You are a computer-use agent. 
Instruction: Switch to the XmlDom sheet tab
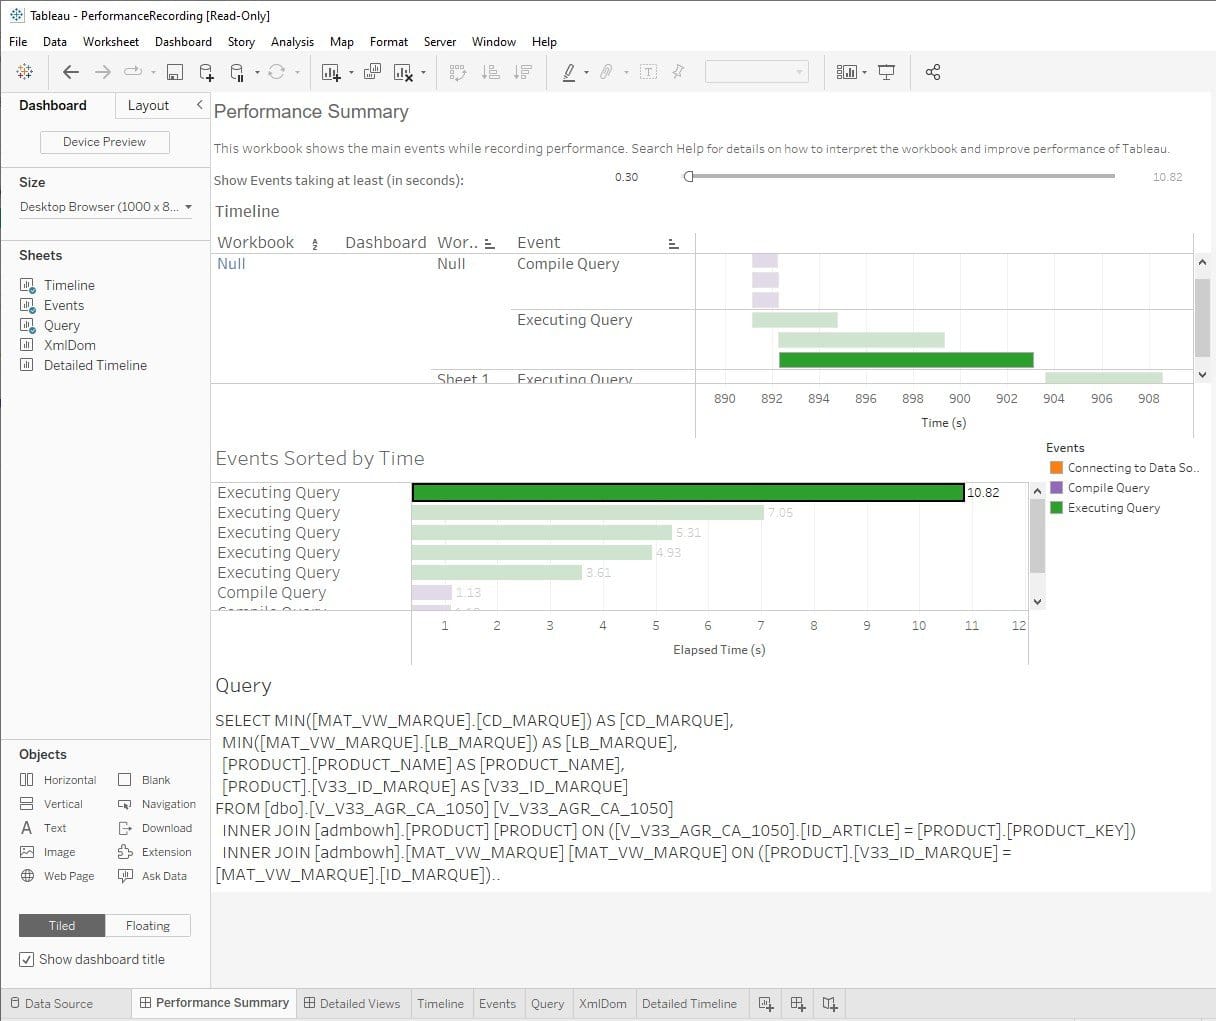[x=603, y=1003]
